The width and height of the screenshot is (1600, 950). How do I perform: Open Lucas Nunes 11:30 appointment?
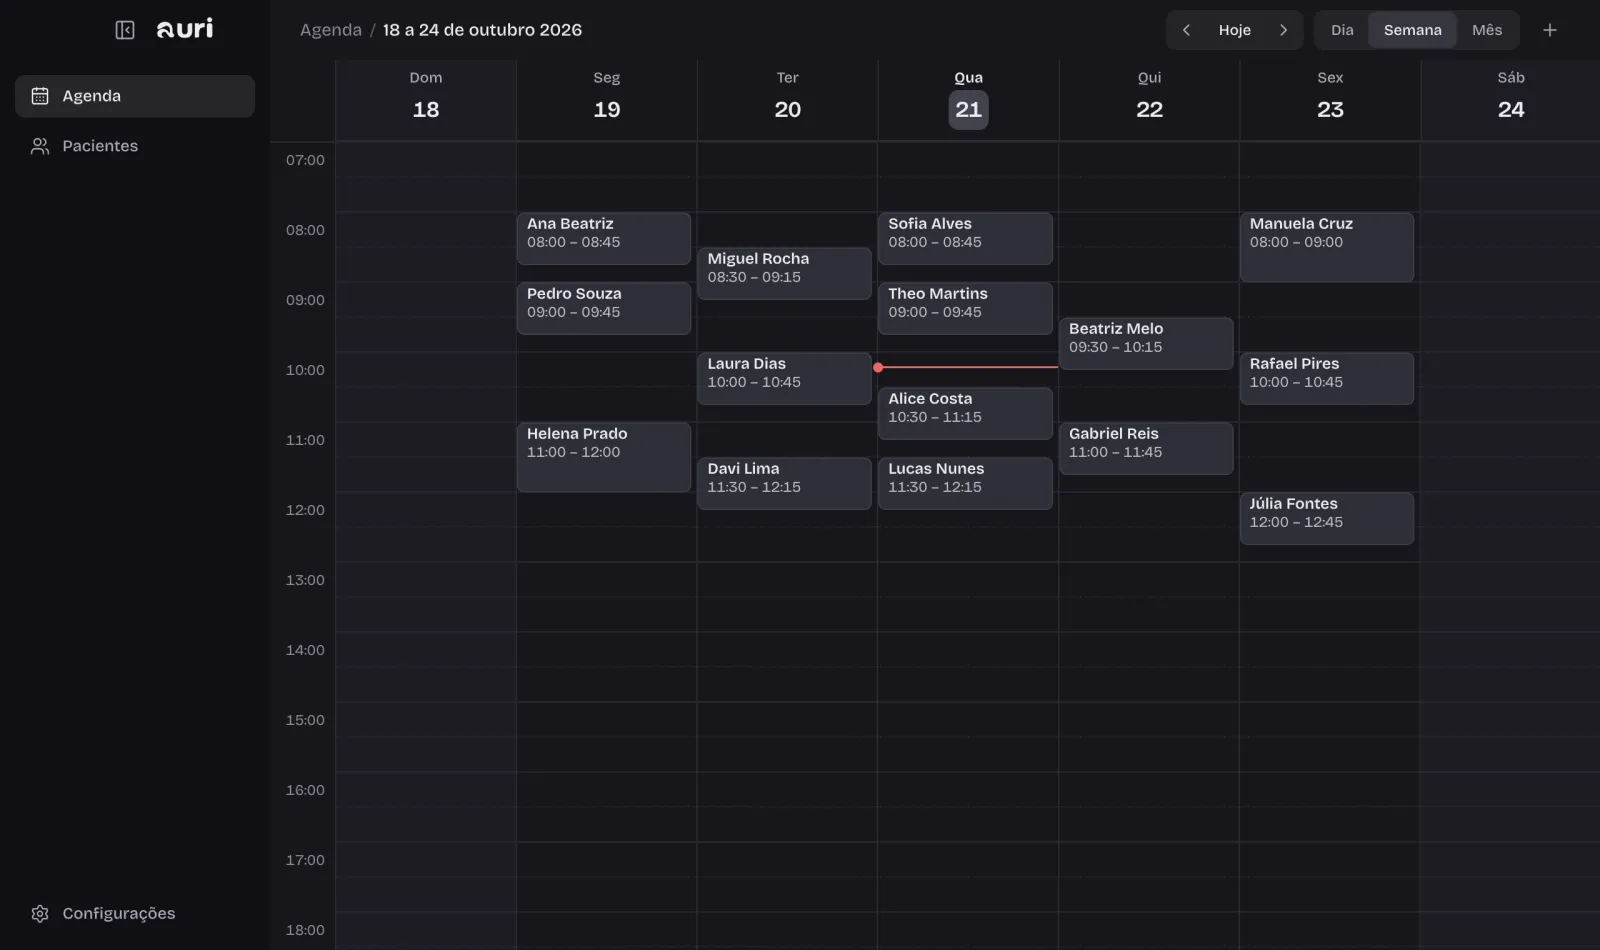(x=965, y=483)
